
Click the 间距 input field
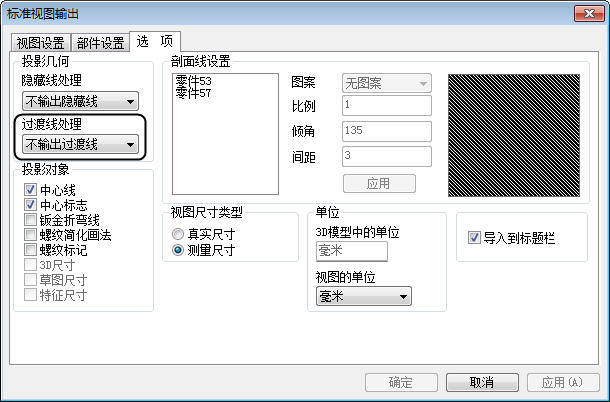click(x=387, y=156)
